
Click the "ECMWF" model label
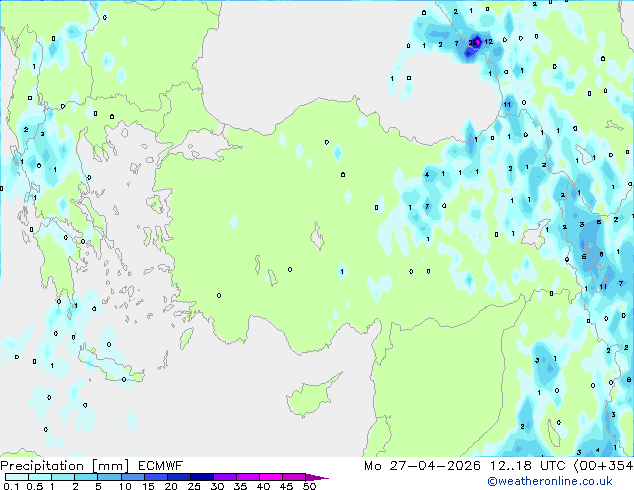pos(161,466)
